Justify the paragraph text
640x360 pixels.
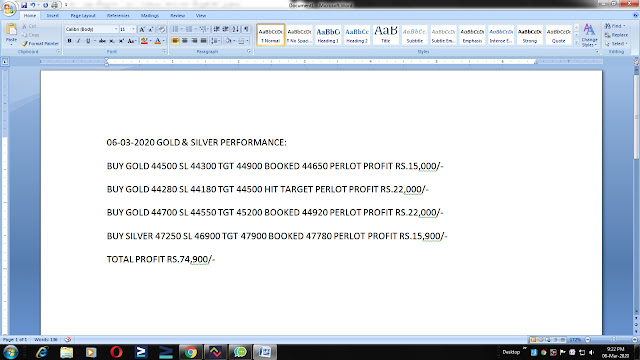[204, 41]
